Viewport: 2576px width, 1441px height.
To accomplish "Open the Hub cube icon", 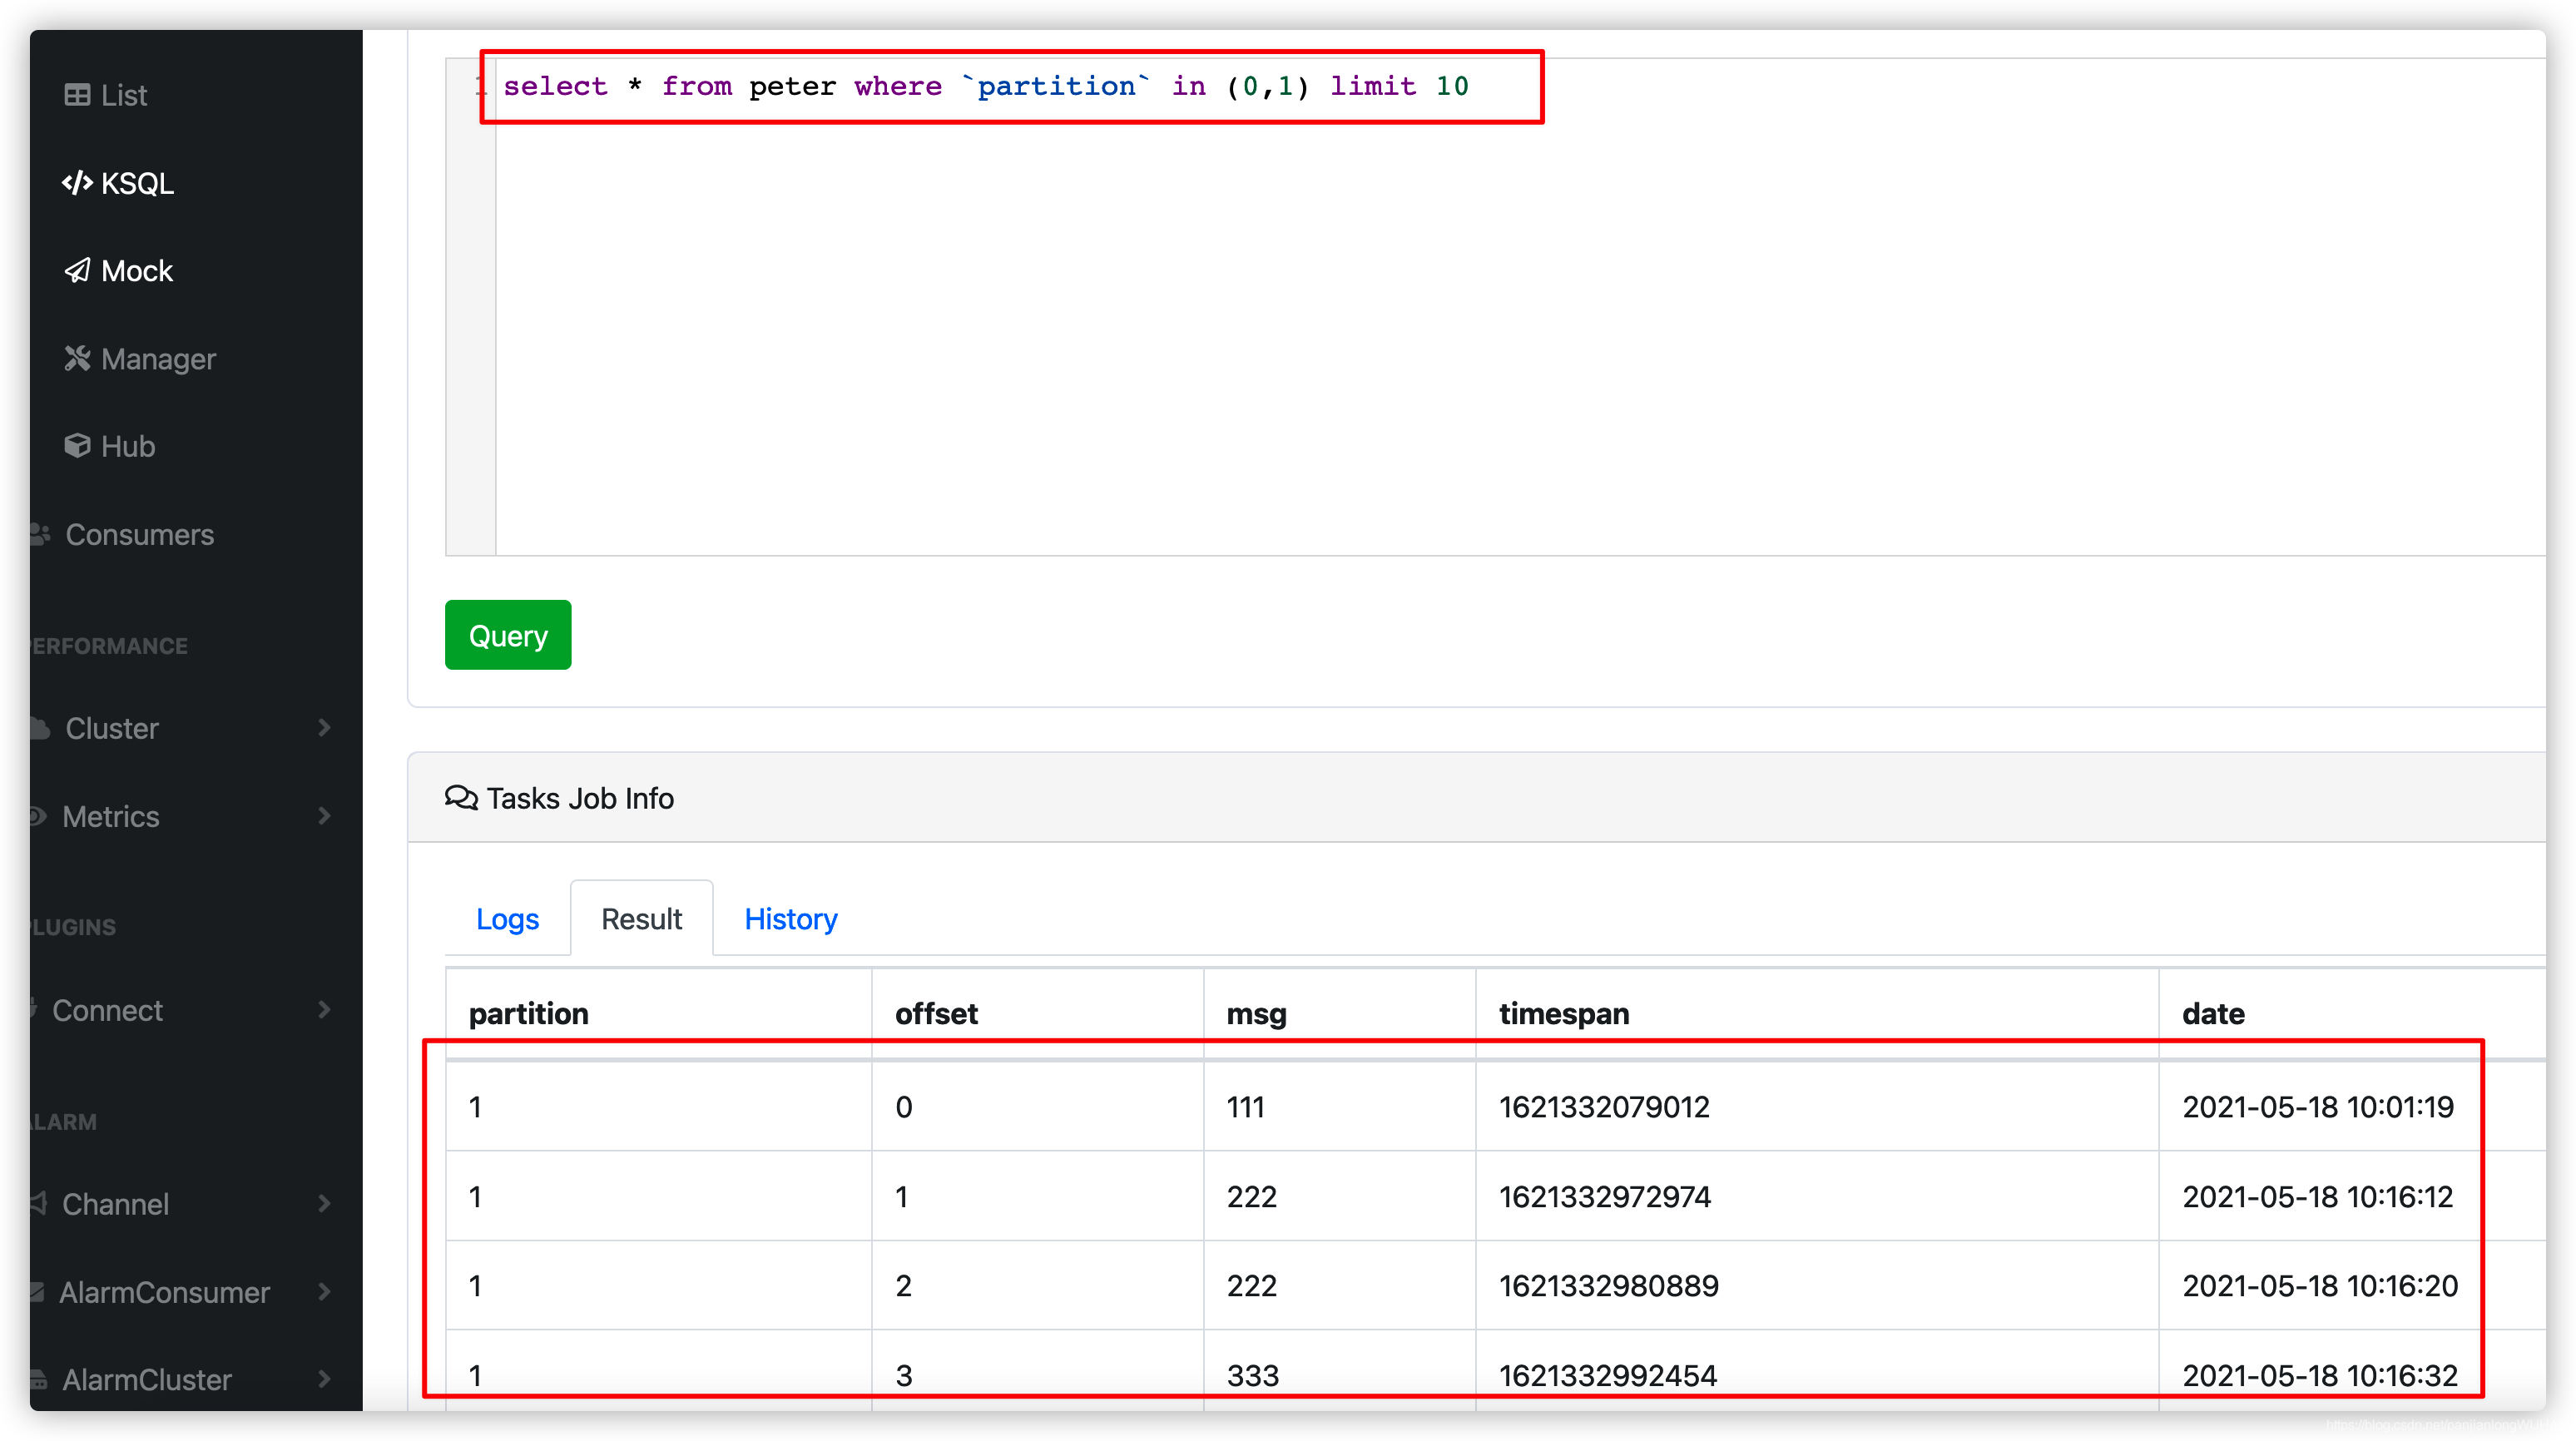I will click(x=78, y=446).
